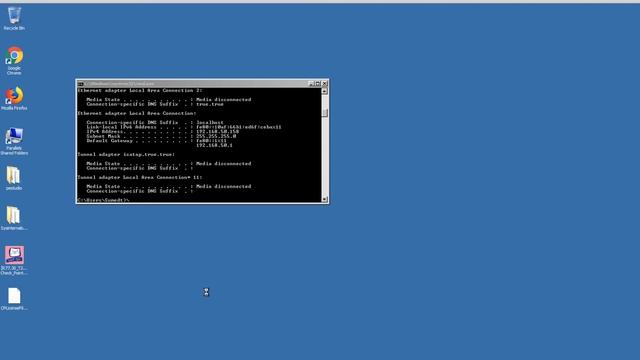The image size is (640, 360).
Task: Click the subnet mask 255.255.255.0
Action: (216, 136)
